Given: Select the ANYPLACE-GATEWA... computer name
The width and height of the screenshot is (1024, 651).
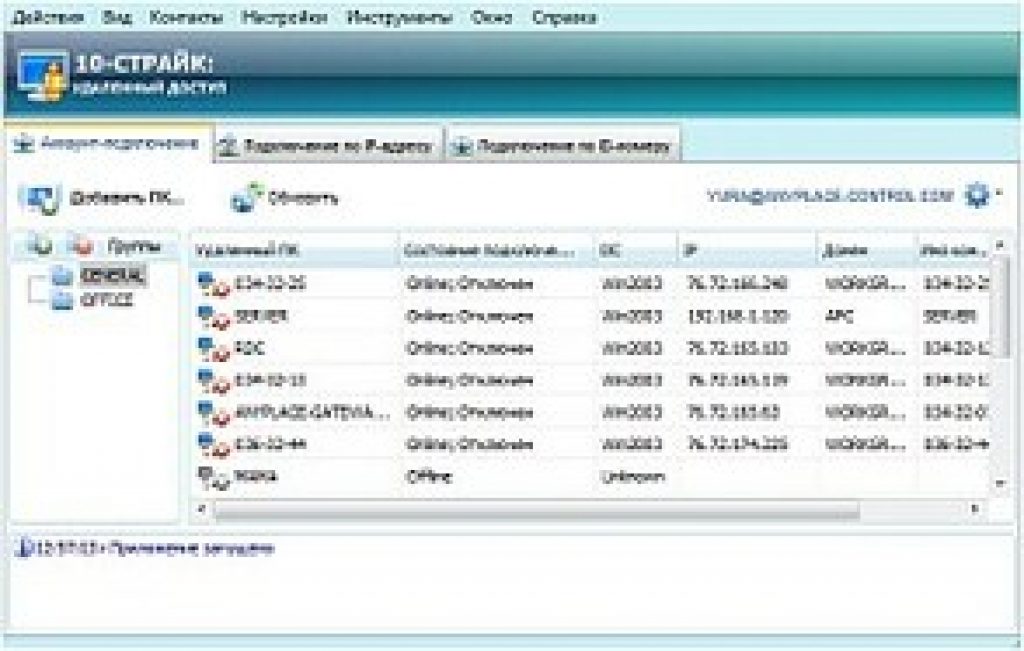Looking at the screenshot, I should [312, 413].
